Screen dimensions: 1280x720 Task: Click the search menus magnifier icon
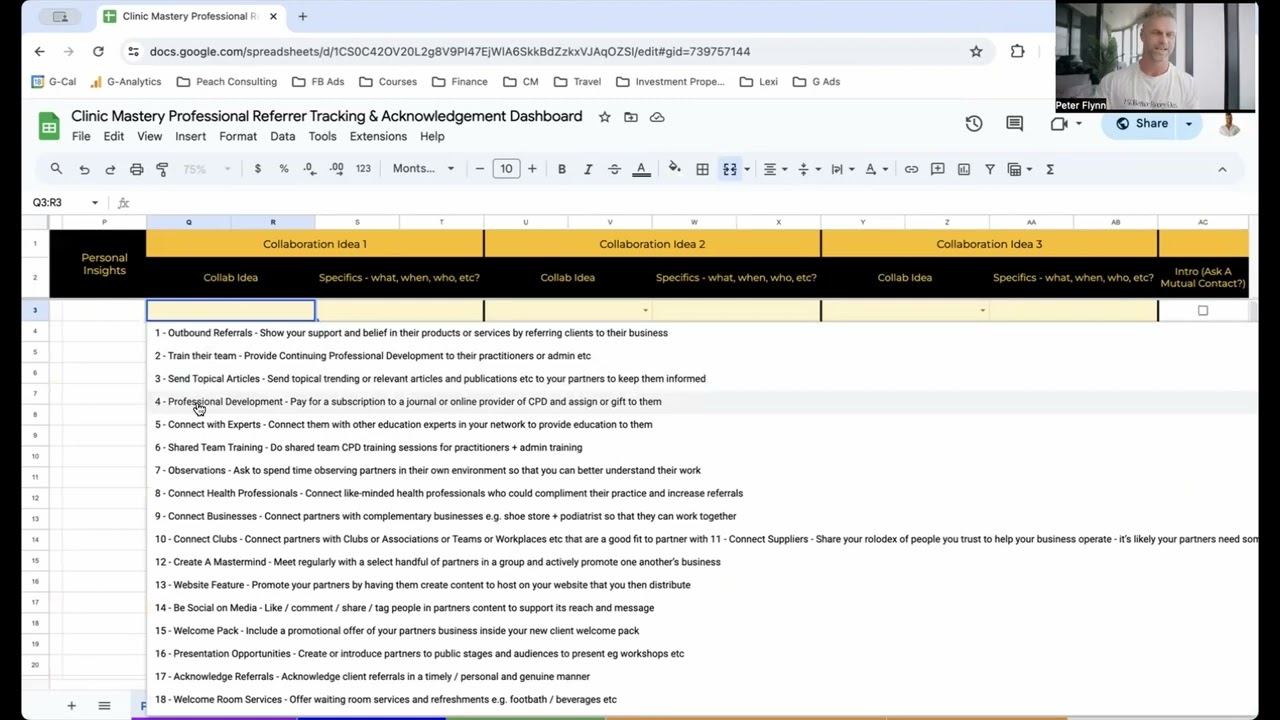(x=56, y=169)
